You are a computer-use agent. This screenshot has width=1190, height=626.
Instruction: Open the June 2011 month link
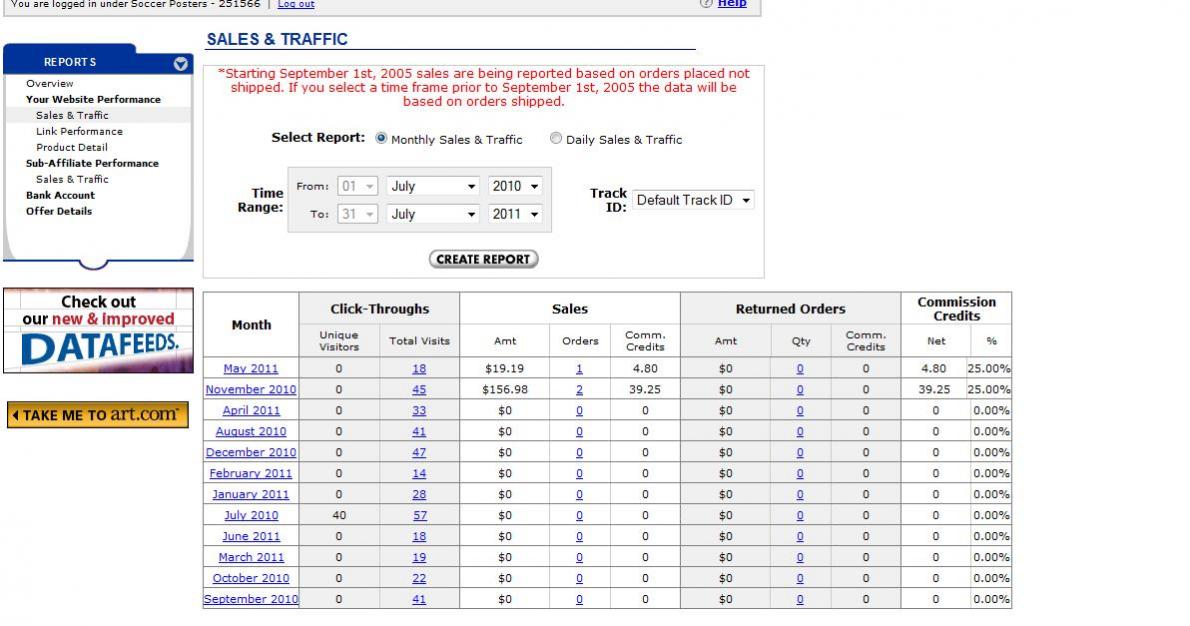(250, 536)
